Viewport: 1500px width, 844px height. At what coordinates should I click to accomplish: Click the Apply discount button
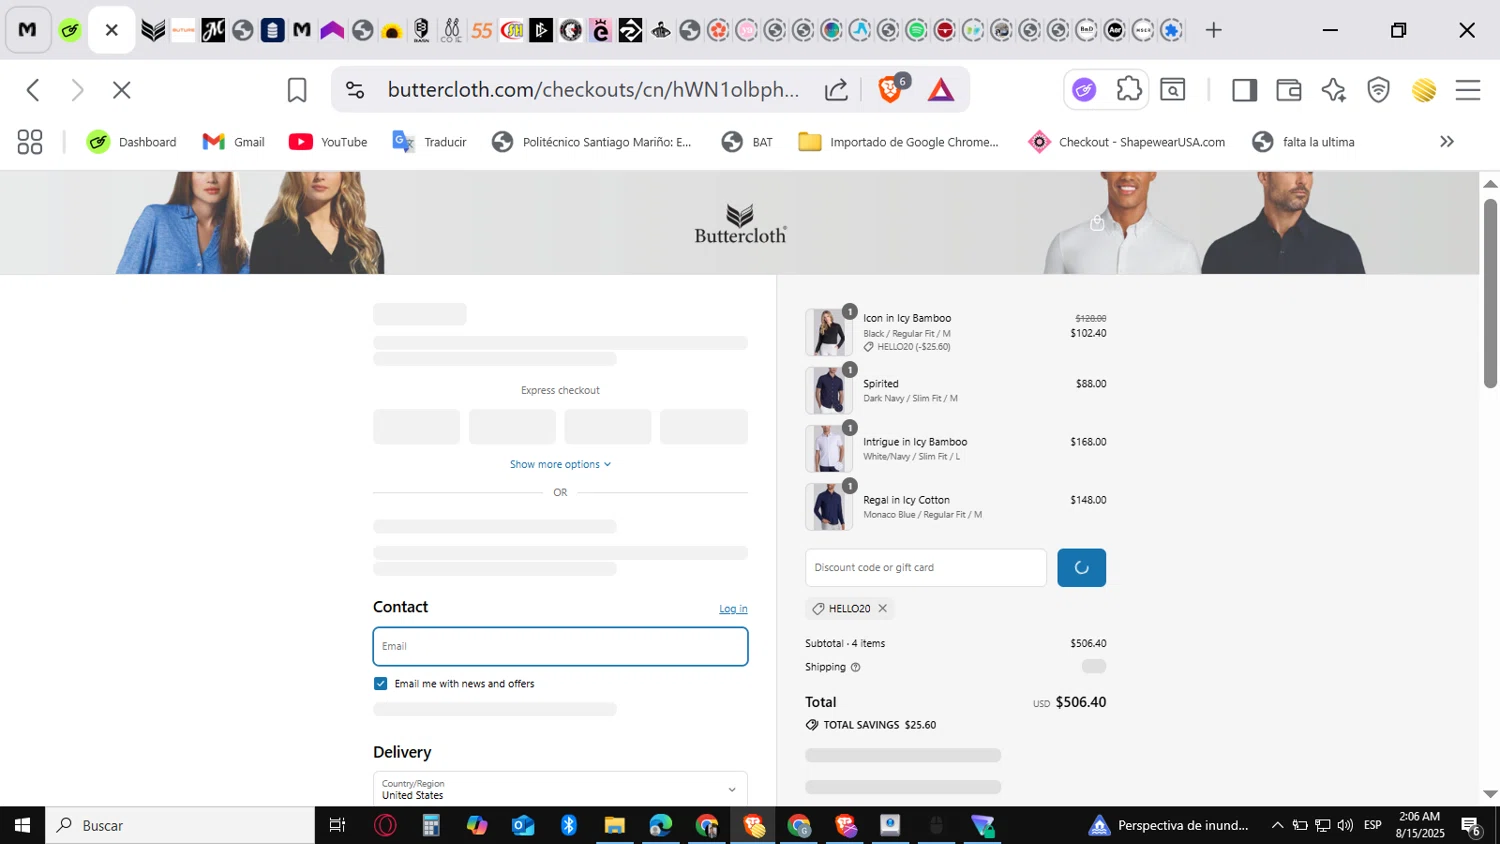tap(1081, 568)
